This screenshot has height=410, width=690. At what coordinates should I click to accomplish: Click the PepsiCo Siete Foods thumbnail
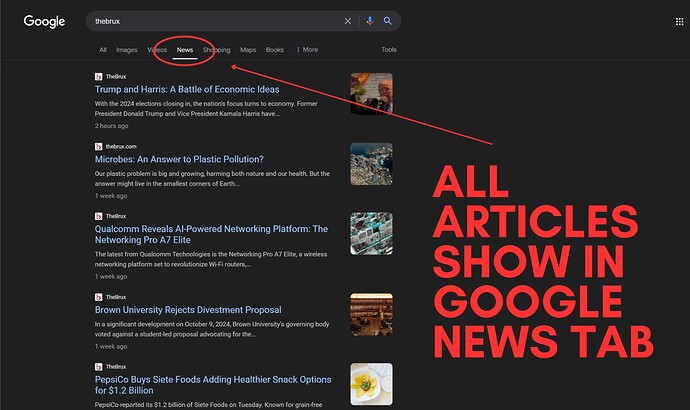[x=371, y=384]
